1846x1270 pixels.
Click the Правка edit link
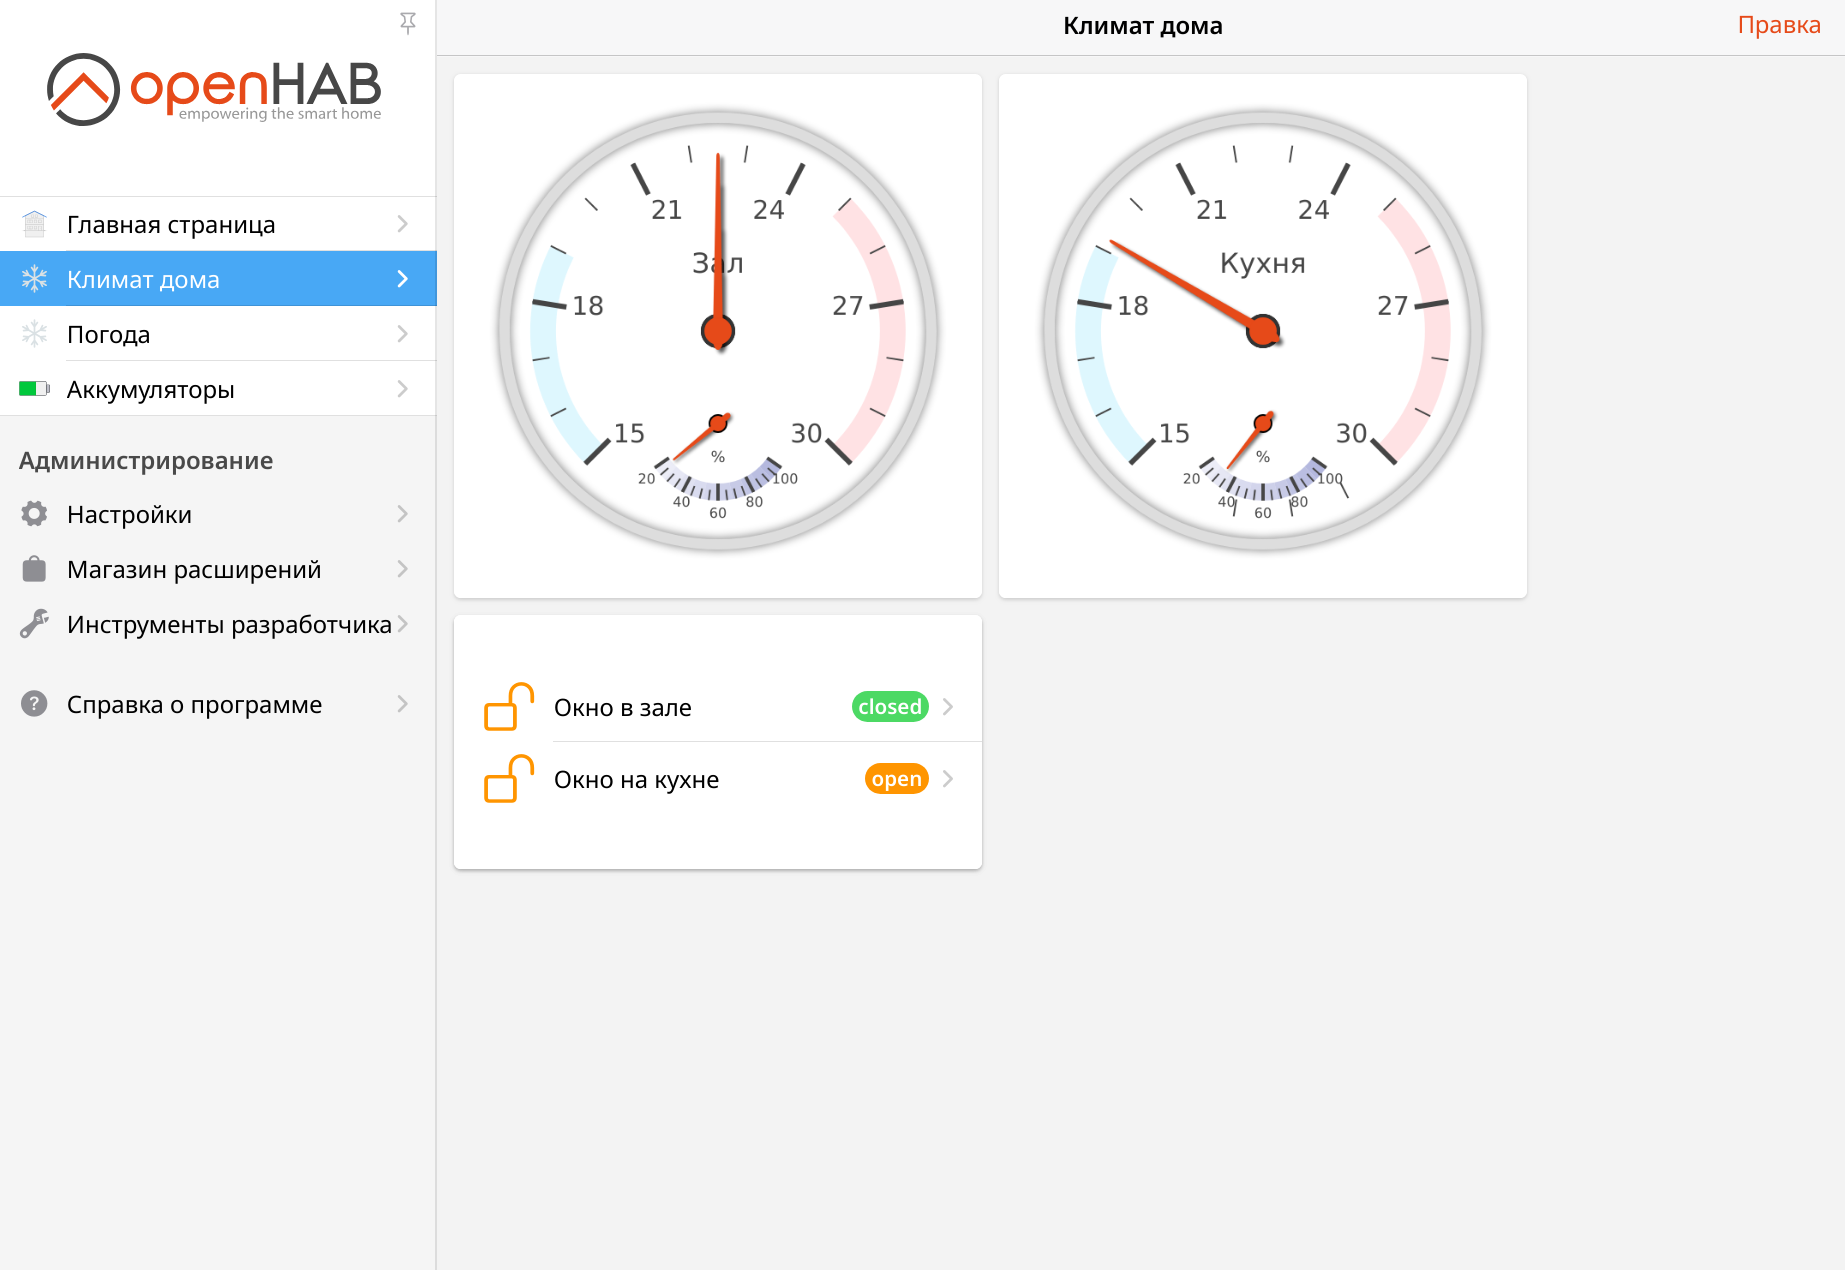pyautogui.click(x=1778, y=26)
